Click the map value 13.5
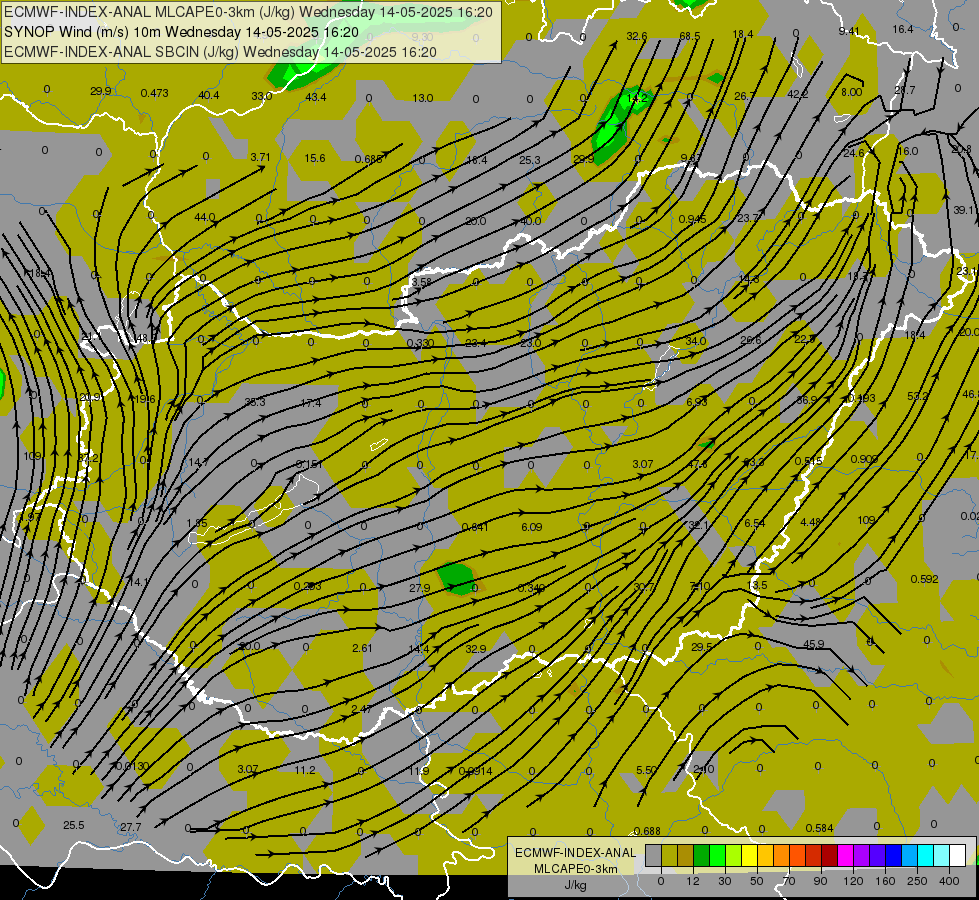Image resolution: width=979 pixels, height=900 pixels. 757,585
